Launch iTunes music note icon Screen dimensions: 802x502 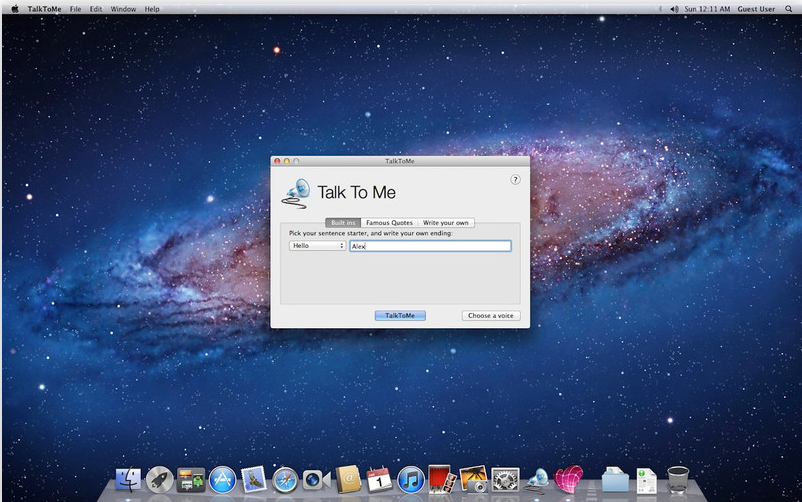411,480
